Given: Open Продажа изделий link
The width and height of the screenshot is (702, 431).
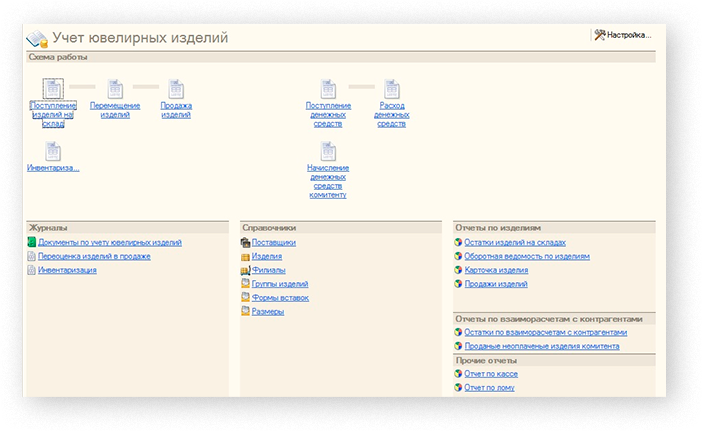Looking at the screenshot, I should [x=176, y=110].
